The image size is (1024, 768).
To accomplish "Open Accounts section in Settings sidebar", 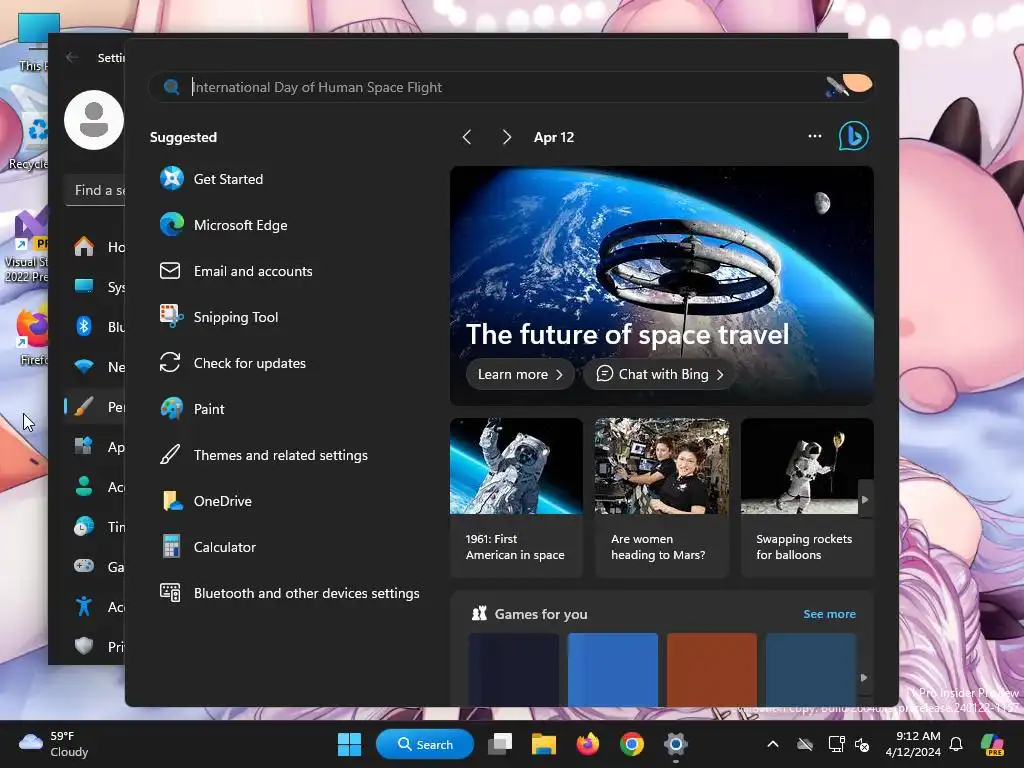I will coord(95,487).
